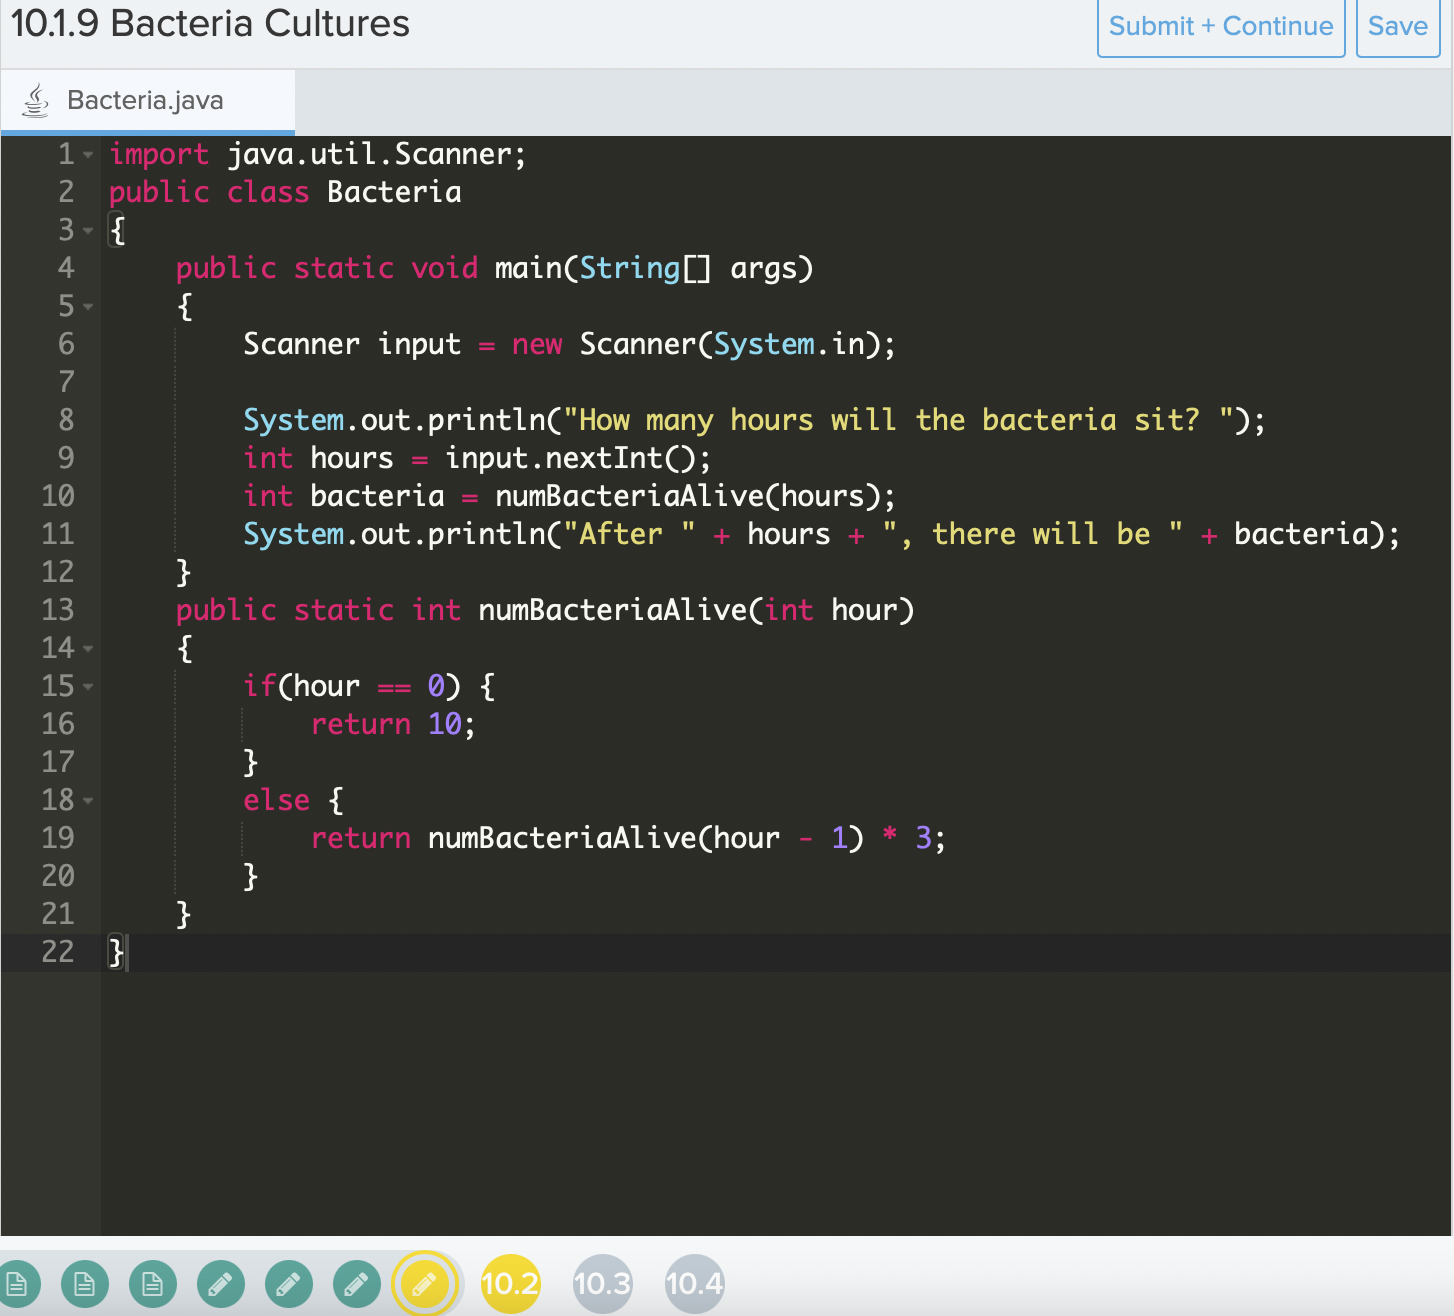Click the Java coffee cup icon on the file tab

pyautogui.click(x=36, y=100)
